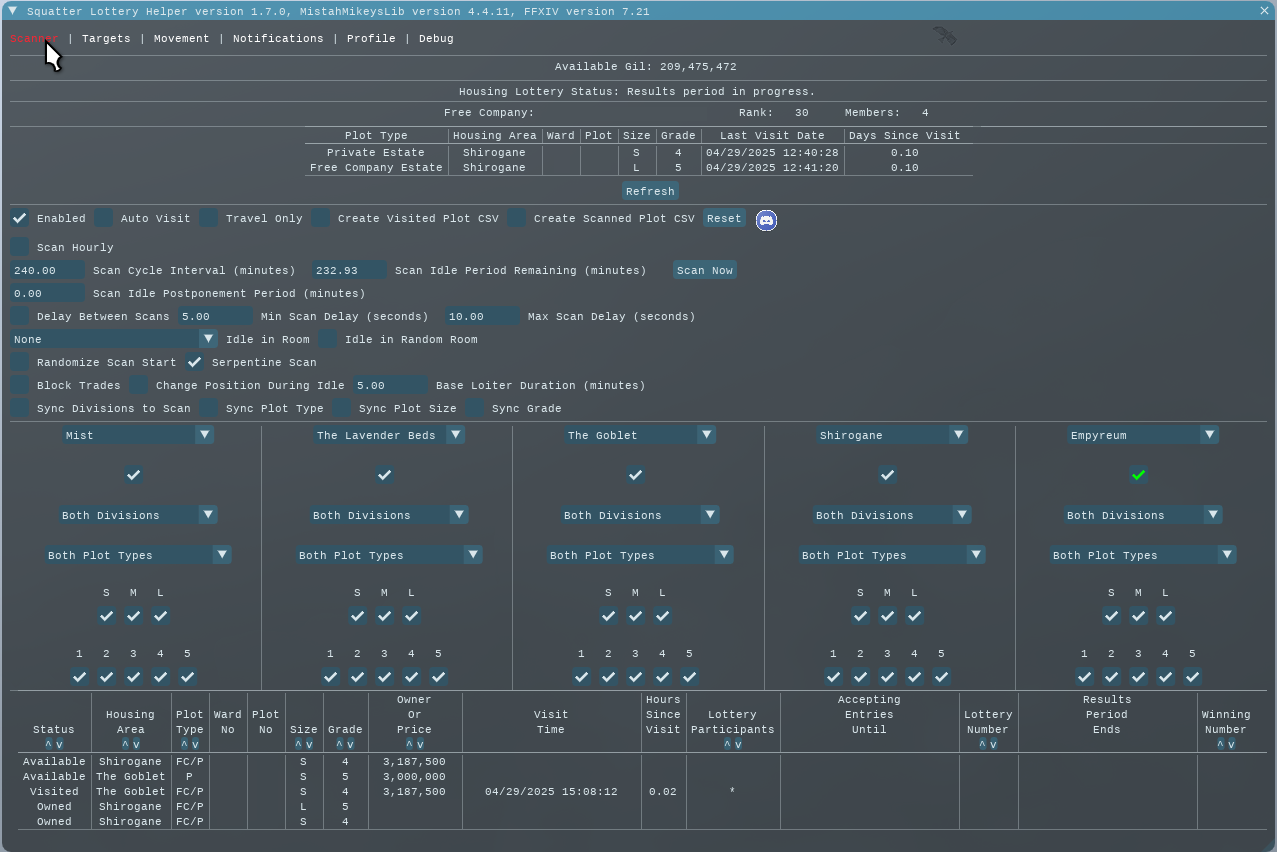
Task: Open the Discord link icon
Action: pos(766,220)
